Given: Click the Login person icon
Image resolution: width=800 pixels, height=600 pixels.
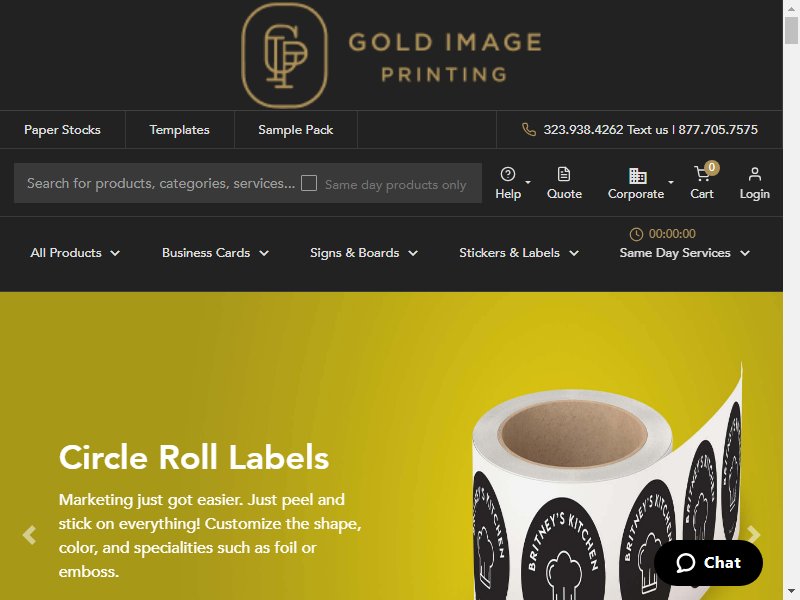Looking at the screenshot, I should tap(755, 174).
